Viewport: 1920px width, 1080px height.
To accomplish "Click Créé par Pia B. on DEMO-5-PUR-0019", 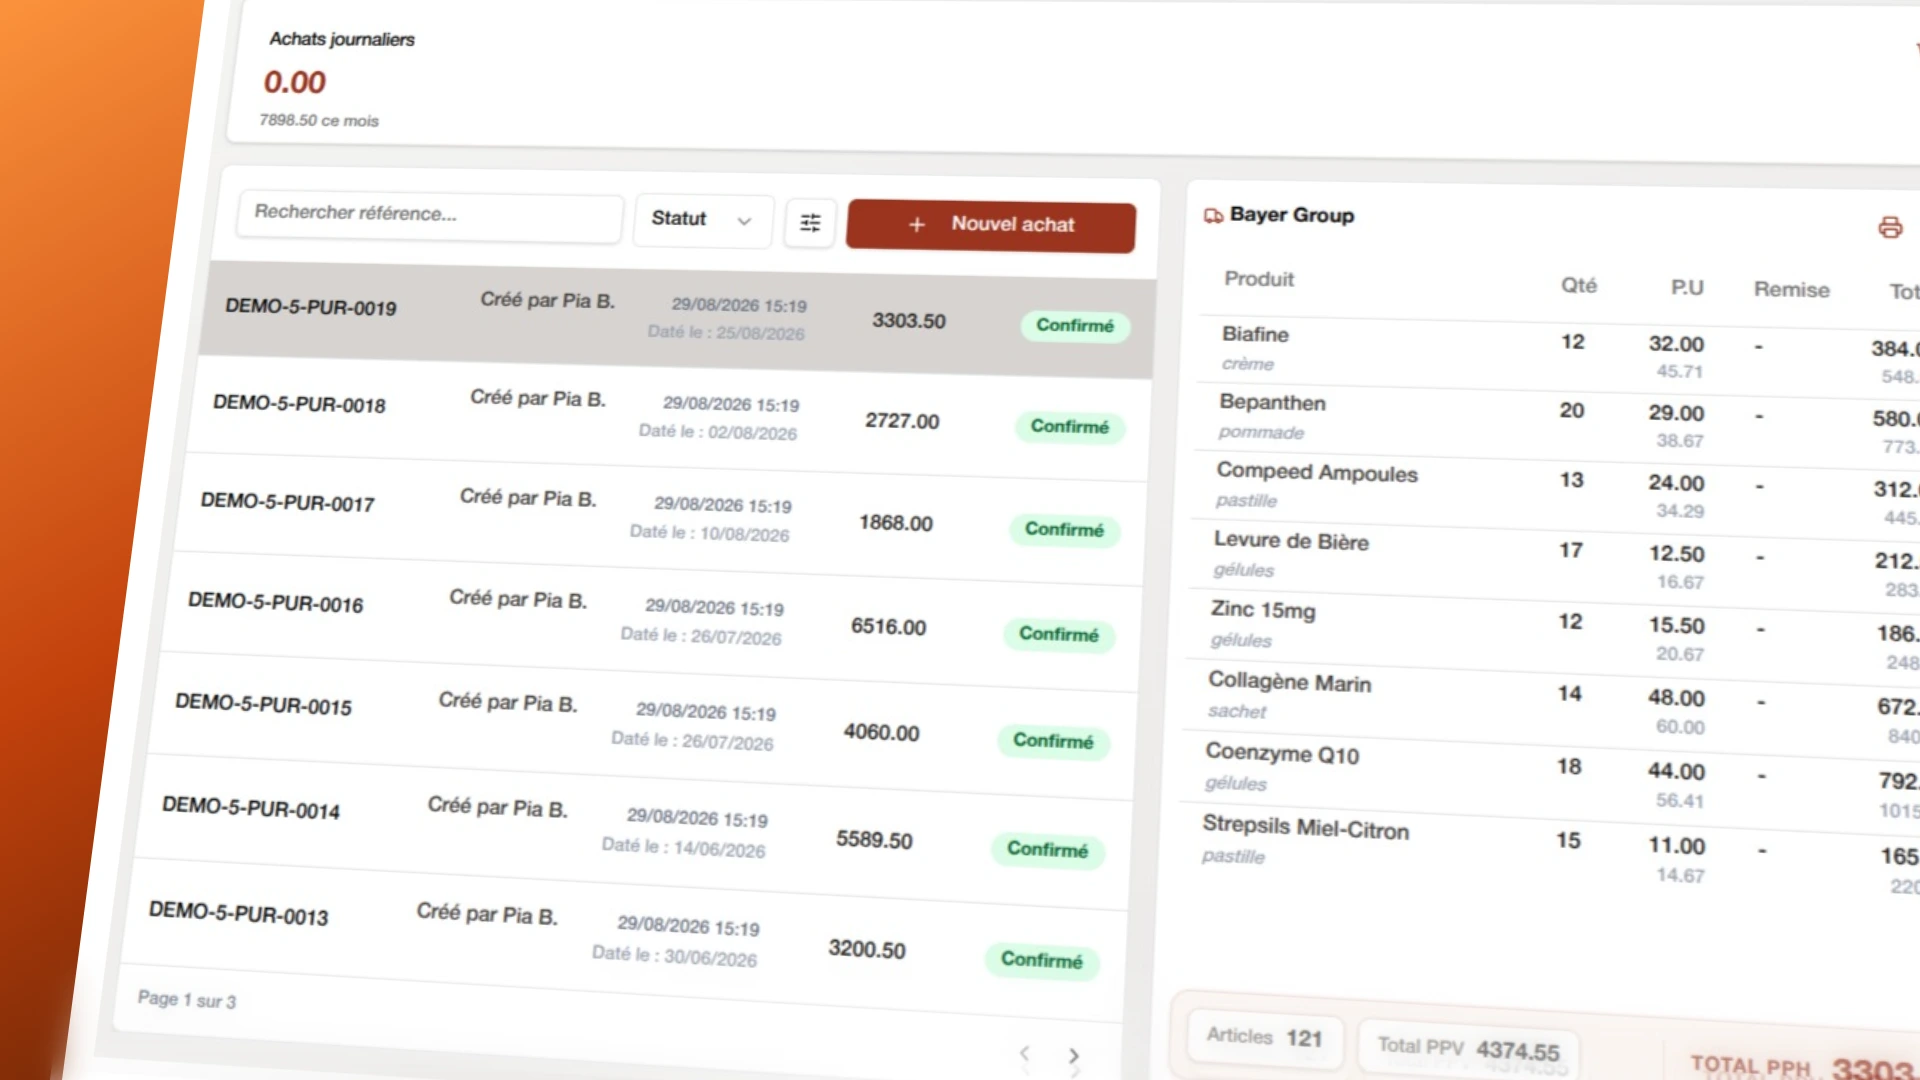I will 547,300.
